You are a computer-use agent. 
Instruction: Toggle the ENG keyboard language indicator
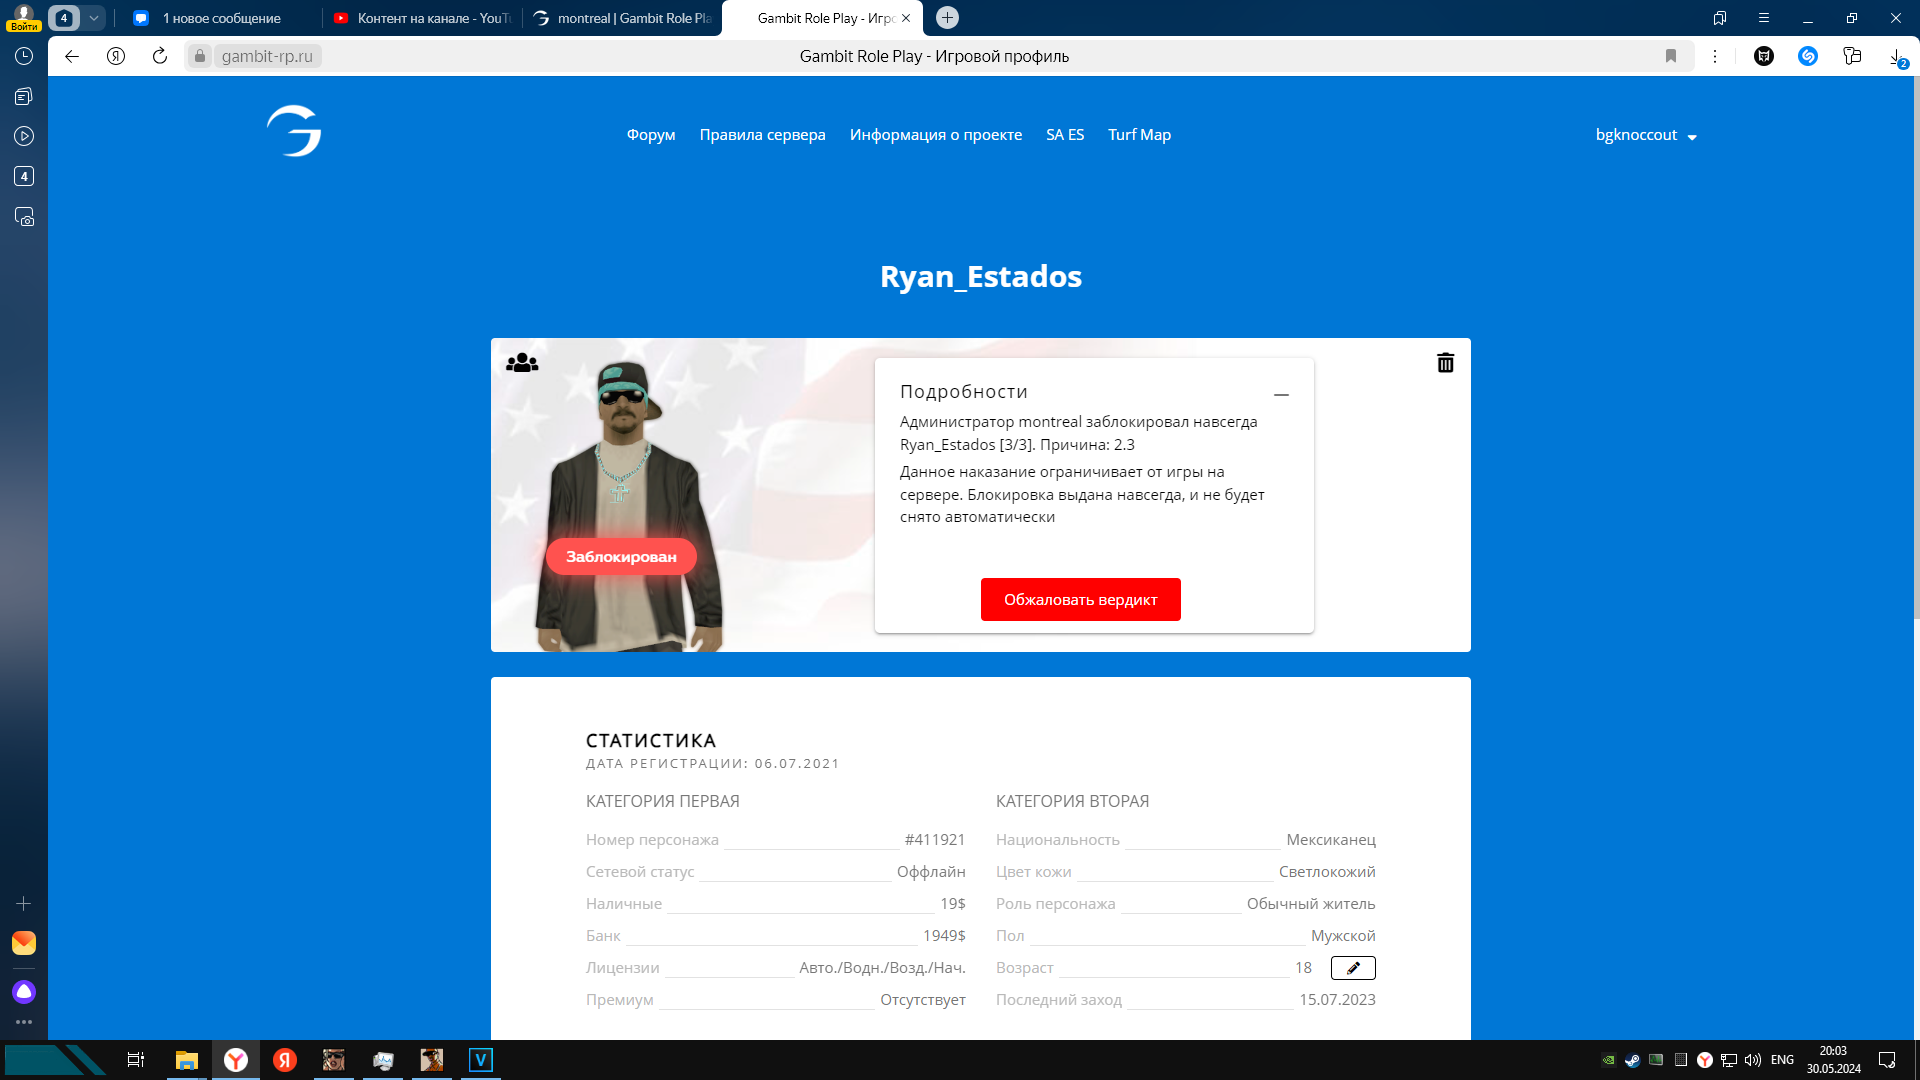click(x=1782, y=1060)
